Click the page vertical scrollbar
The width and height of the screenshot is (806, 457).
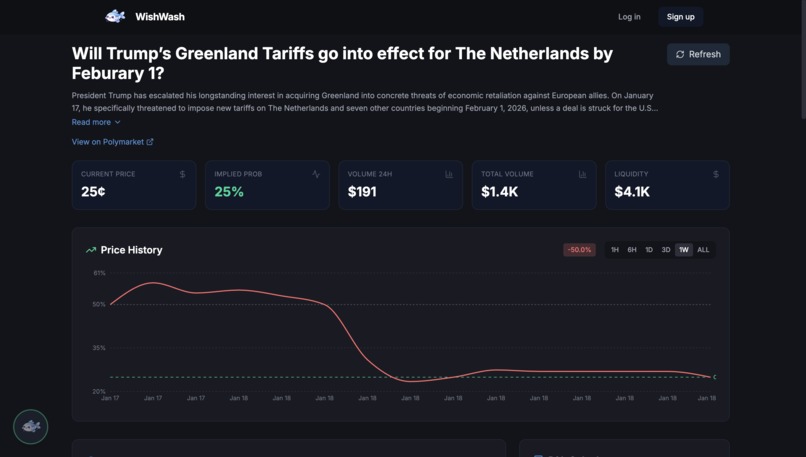coord(803,59)
